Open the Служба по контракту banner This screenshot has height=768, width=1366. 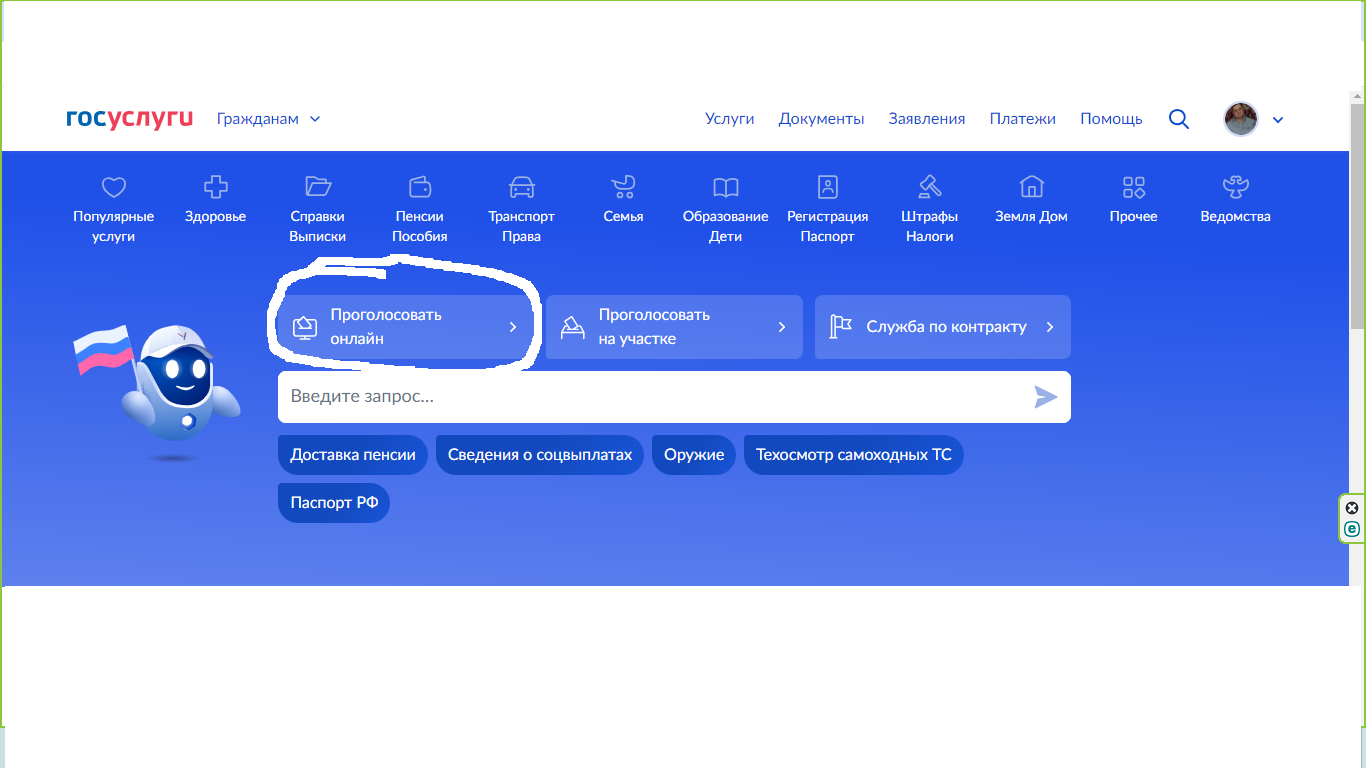coord(942,327)
